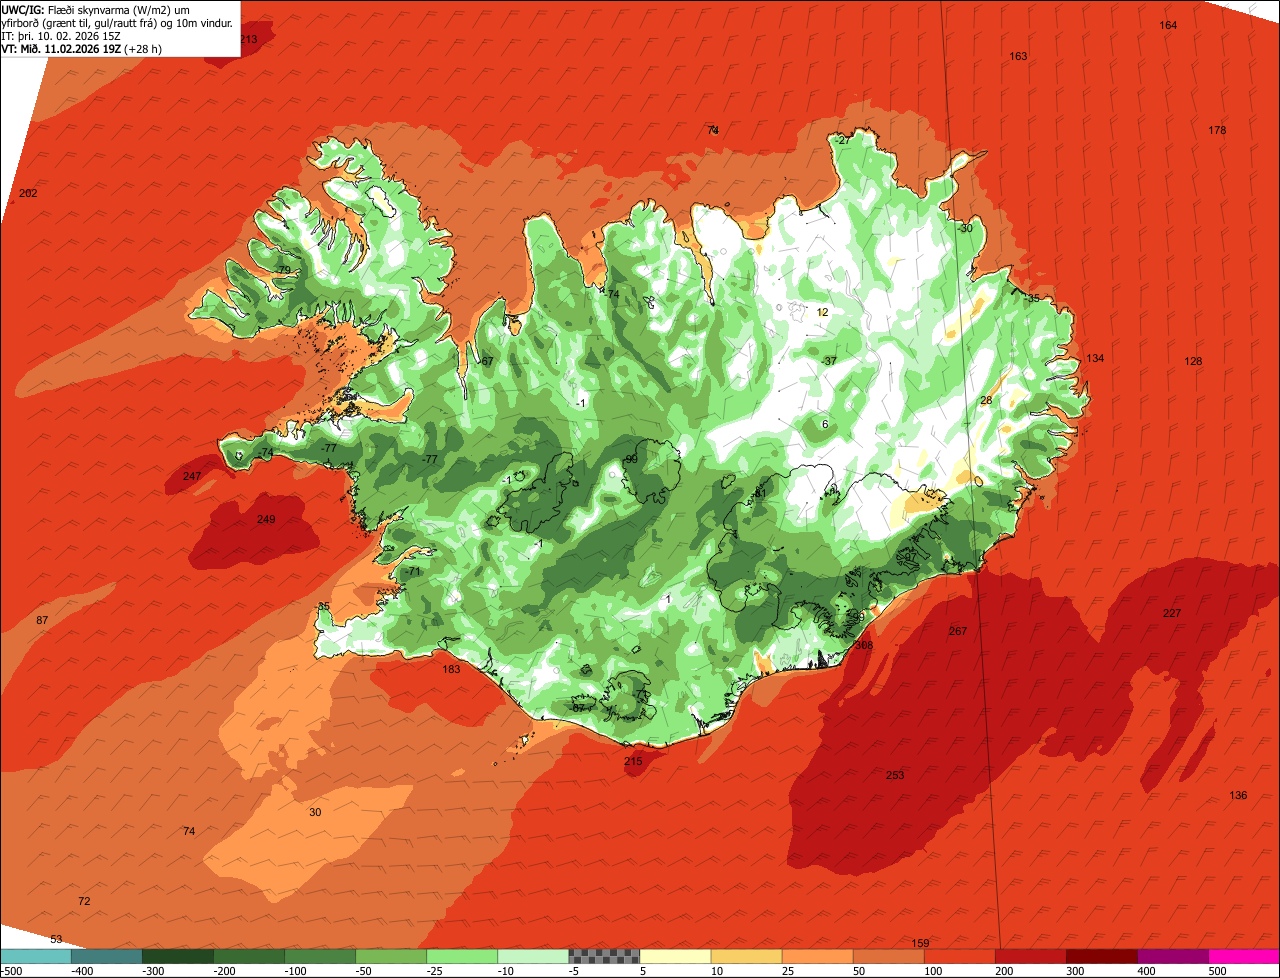The image size is (1280, 978).
Task: Pick the legend swatch between -200 and -100
Action: coord(249,956)
